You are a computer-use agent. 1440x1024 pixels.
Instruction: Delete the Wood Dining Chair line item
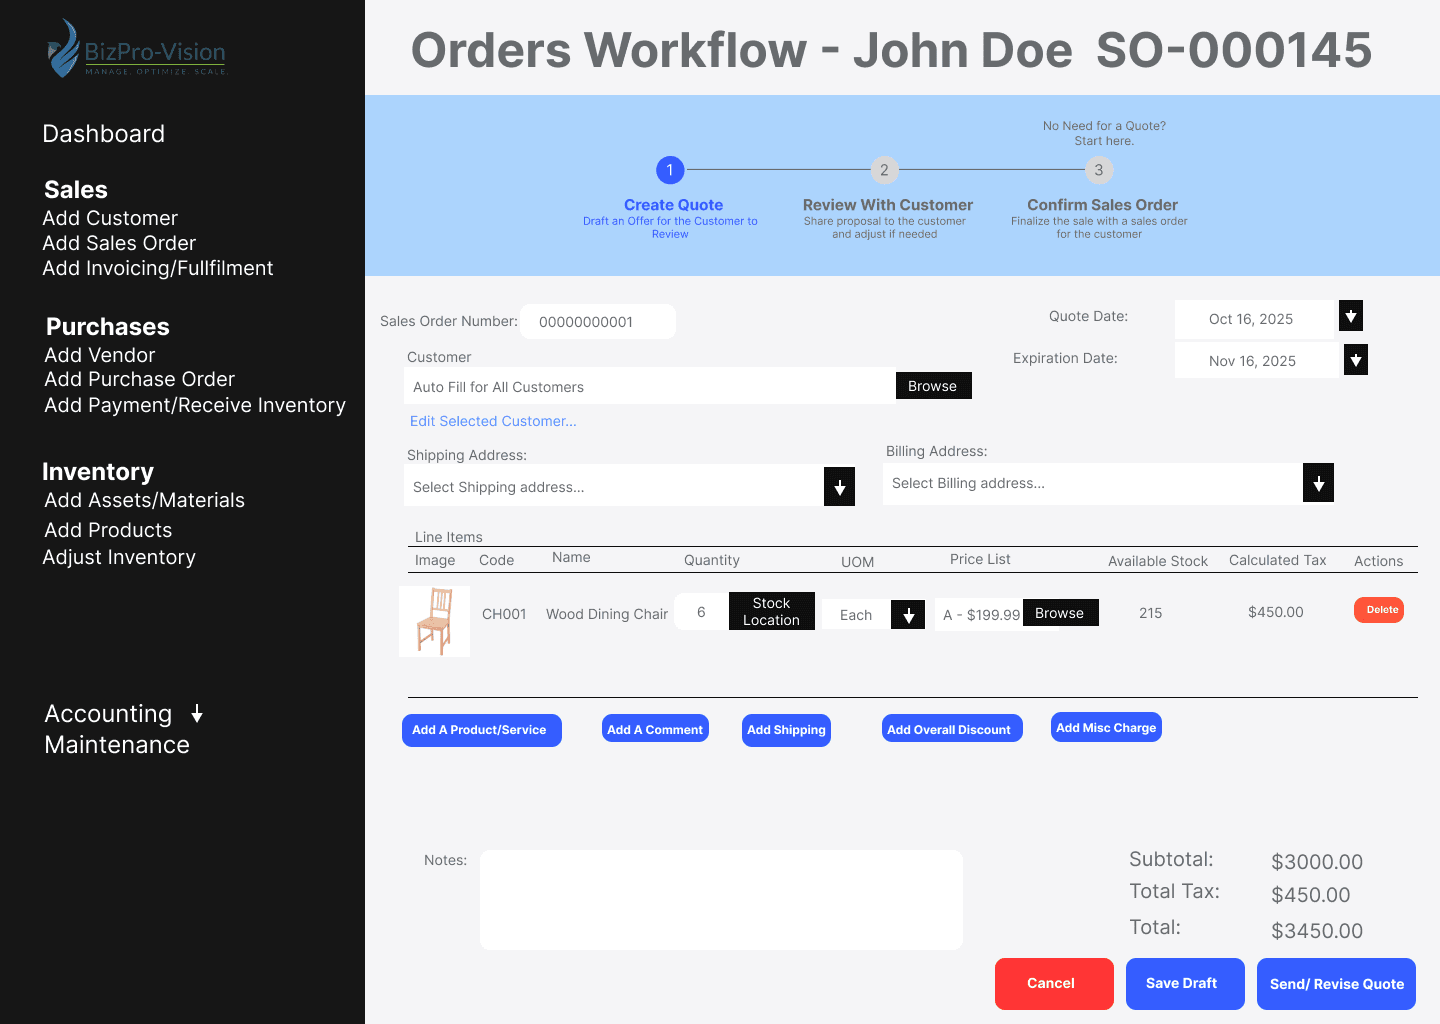pyautogui.click(x=1379, y=609)
